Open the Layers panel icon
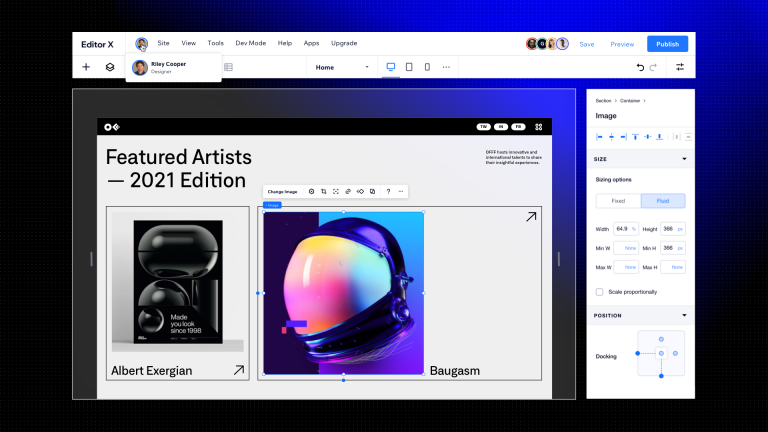The height and width of the screenshot is (432, 768). coord(110,67)
